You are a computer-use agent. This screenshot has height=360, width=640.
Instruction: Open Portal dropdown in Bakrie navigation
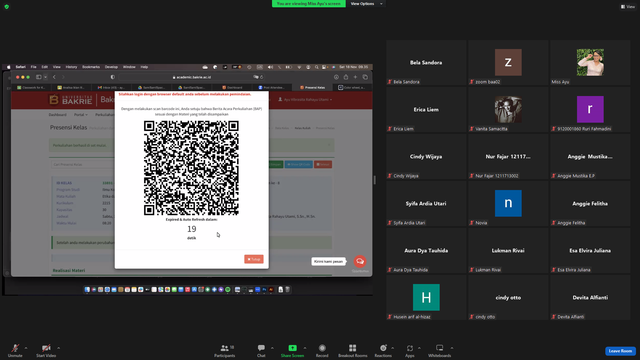(x=80, y=115)
